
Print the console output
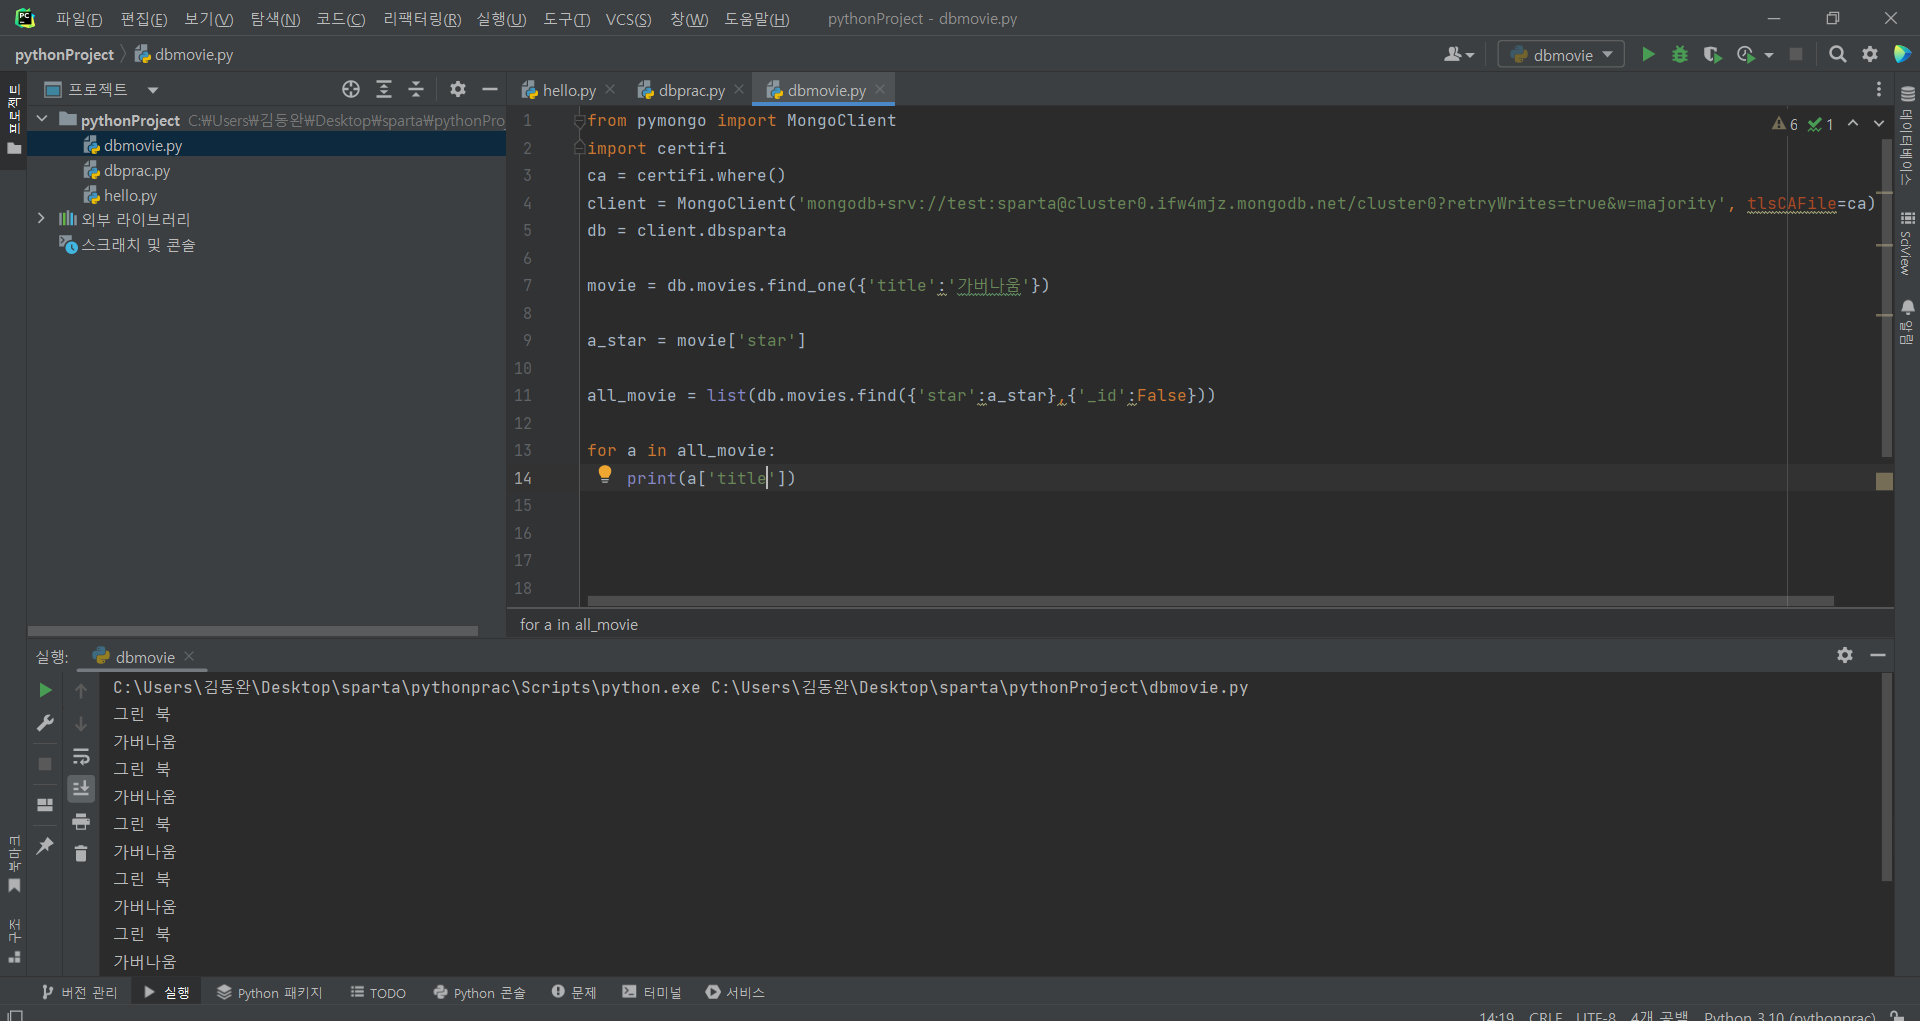81,821
